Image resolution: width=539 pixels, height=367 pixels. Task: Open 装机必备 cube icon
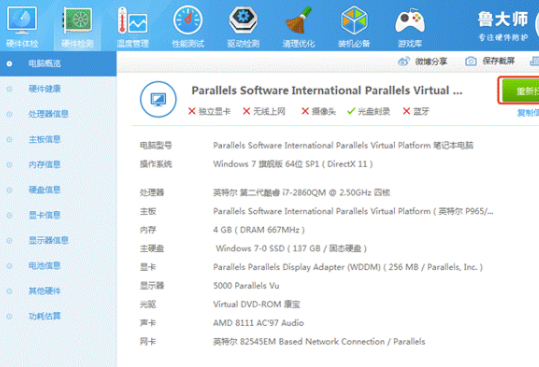[354, 20]
